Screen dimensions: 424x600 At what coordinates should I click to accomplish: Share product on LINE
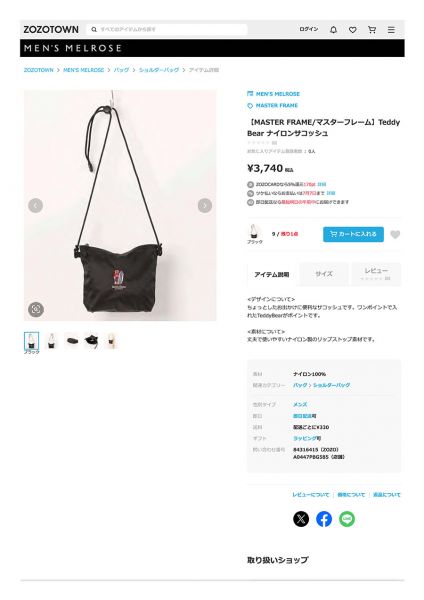coord(347,519)
